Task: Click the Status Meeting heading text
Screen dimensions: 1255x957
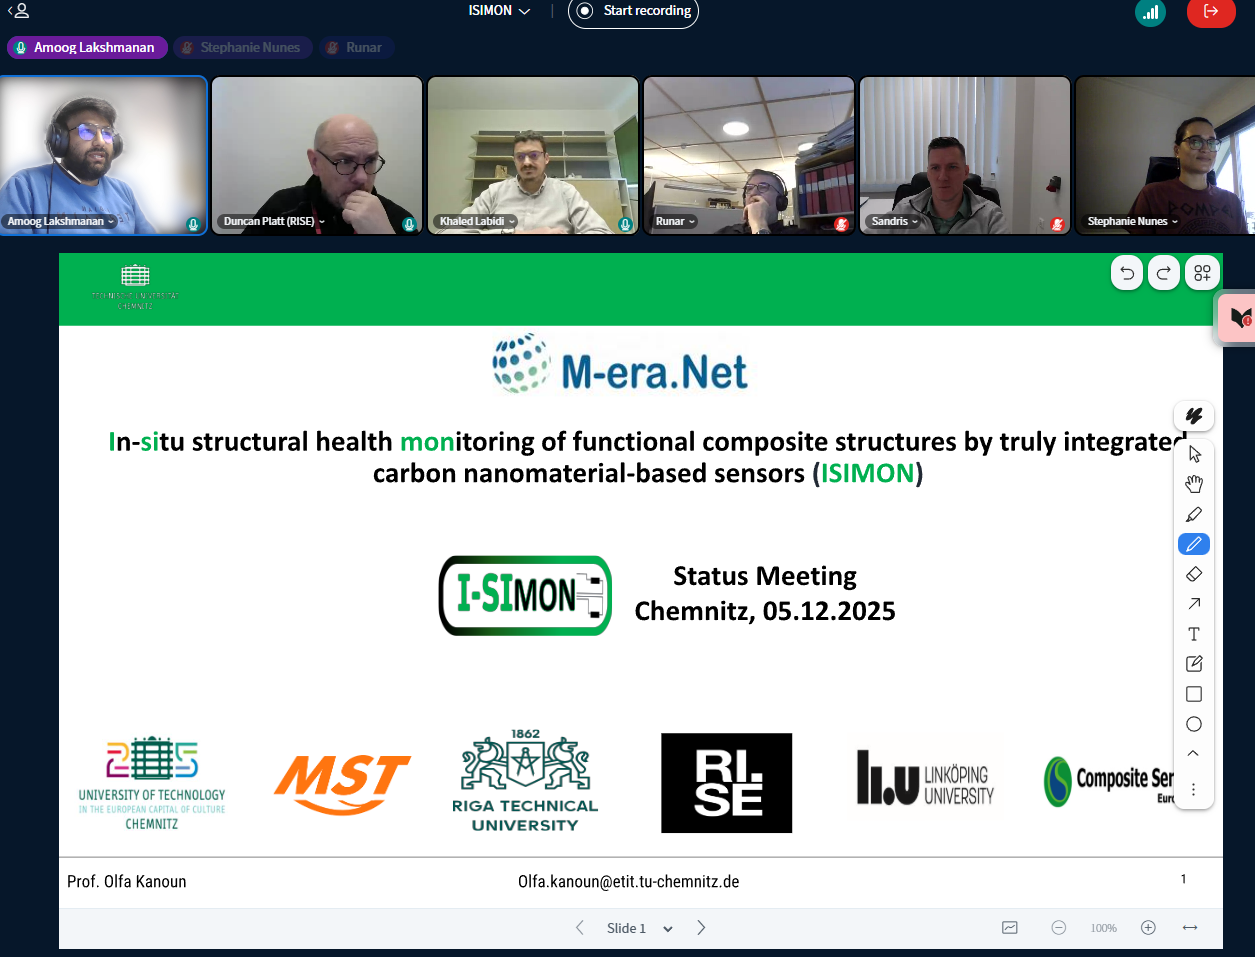Action: (765, 576)
